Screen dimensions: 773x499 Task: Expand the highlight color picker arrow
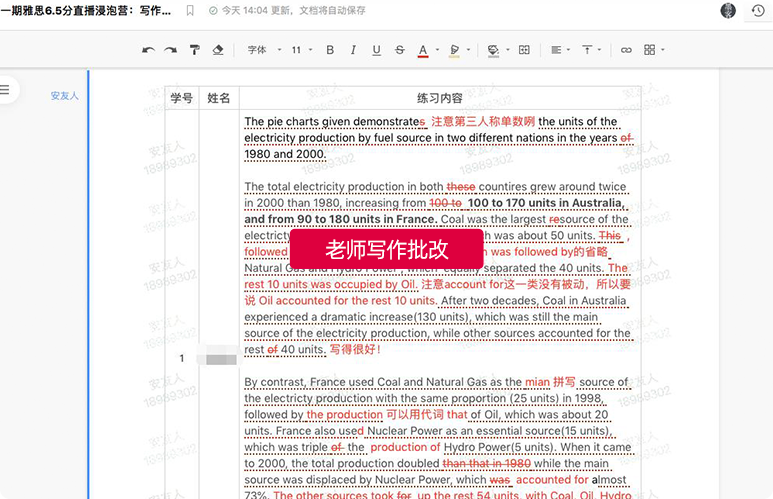[468, 50]
